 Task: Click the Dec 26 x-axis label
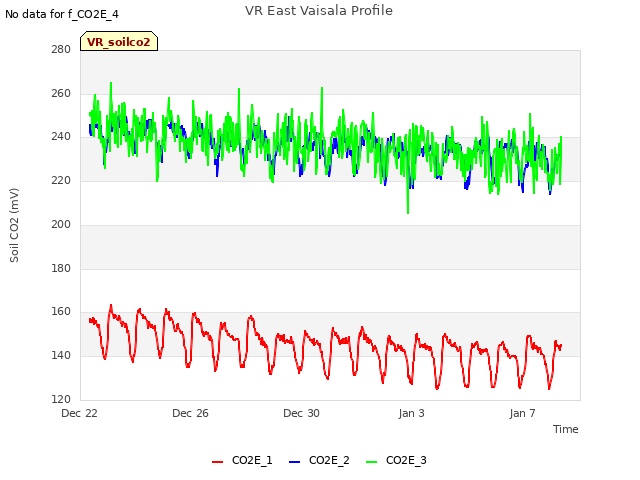click(x=190, y=413)
